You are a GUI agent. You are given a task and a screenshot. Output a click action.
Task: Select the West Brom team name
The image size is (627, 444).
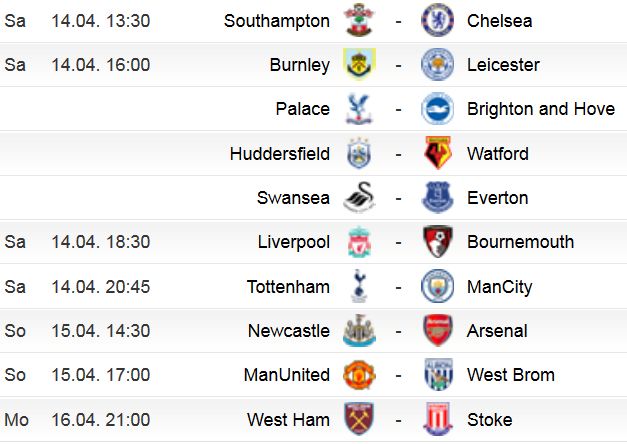511,375
